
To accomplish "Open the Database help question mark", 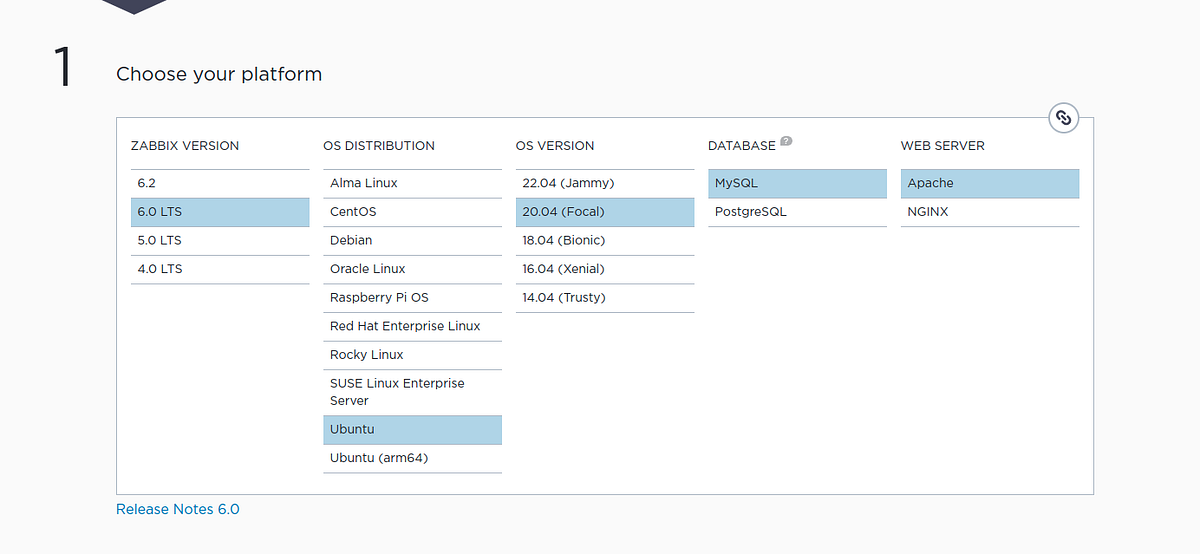I will 786,141.
